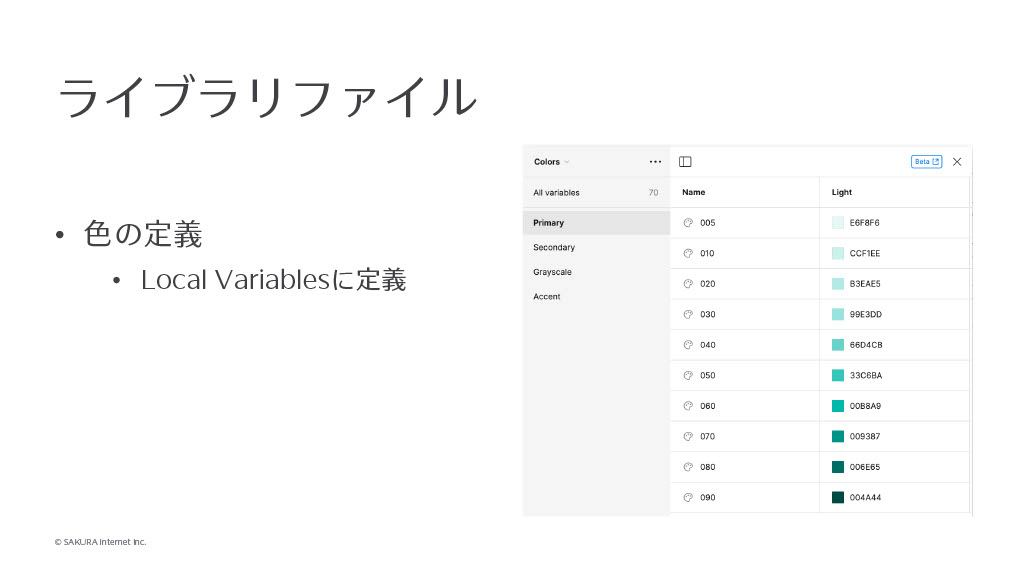Screen dimensions: 1024x576
Task: Toggle the sidebar panel icon
Action: click(685, 162)
